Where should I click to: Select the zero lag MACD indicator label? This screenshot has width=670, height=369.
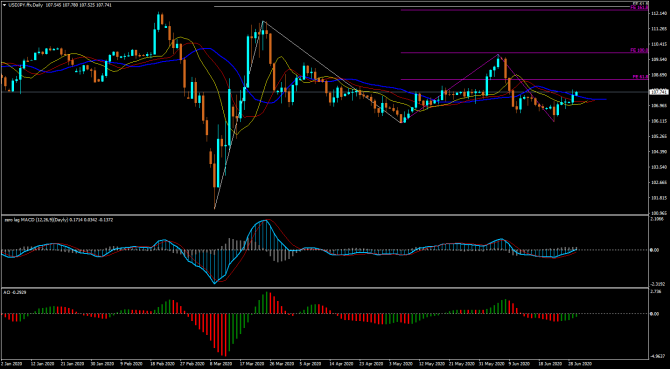[x=36, y=220]
